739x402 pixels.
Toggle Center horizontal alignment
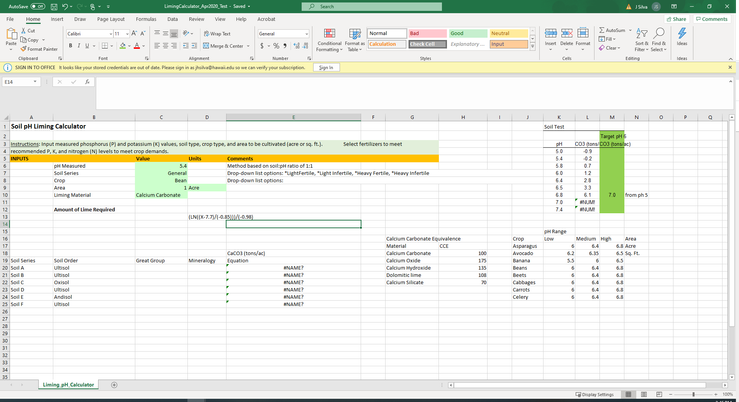[165, 46]
